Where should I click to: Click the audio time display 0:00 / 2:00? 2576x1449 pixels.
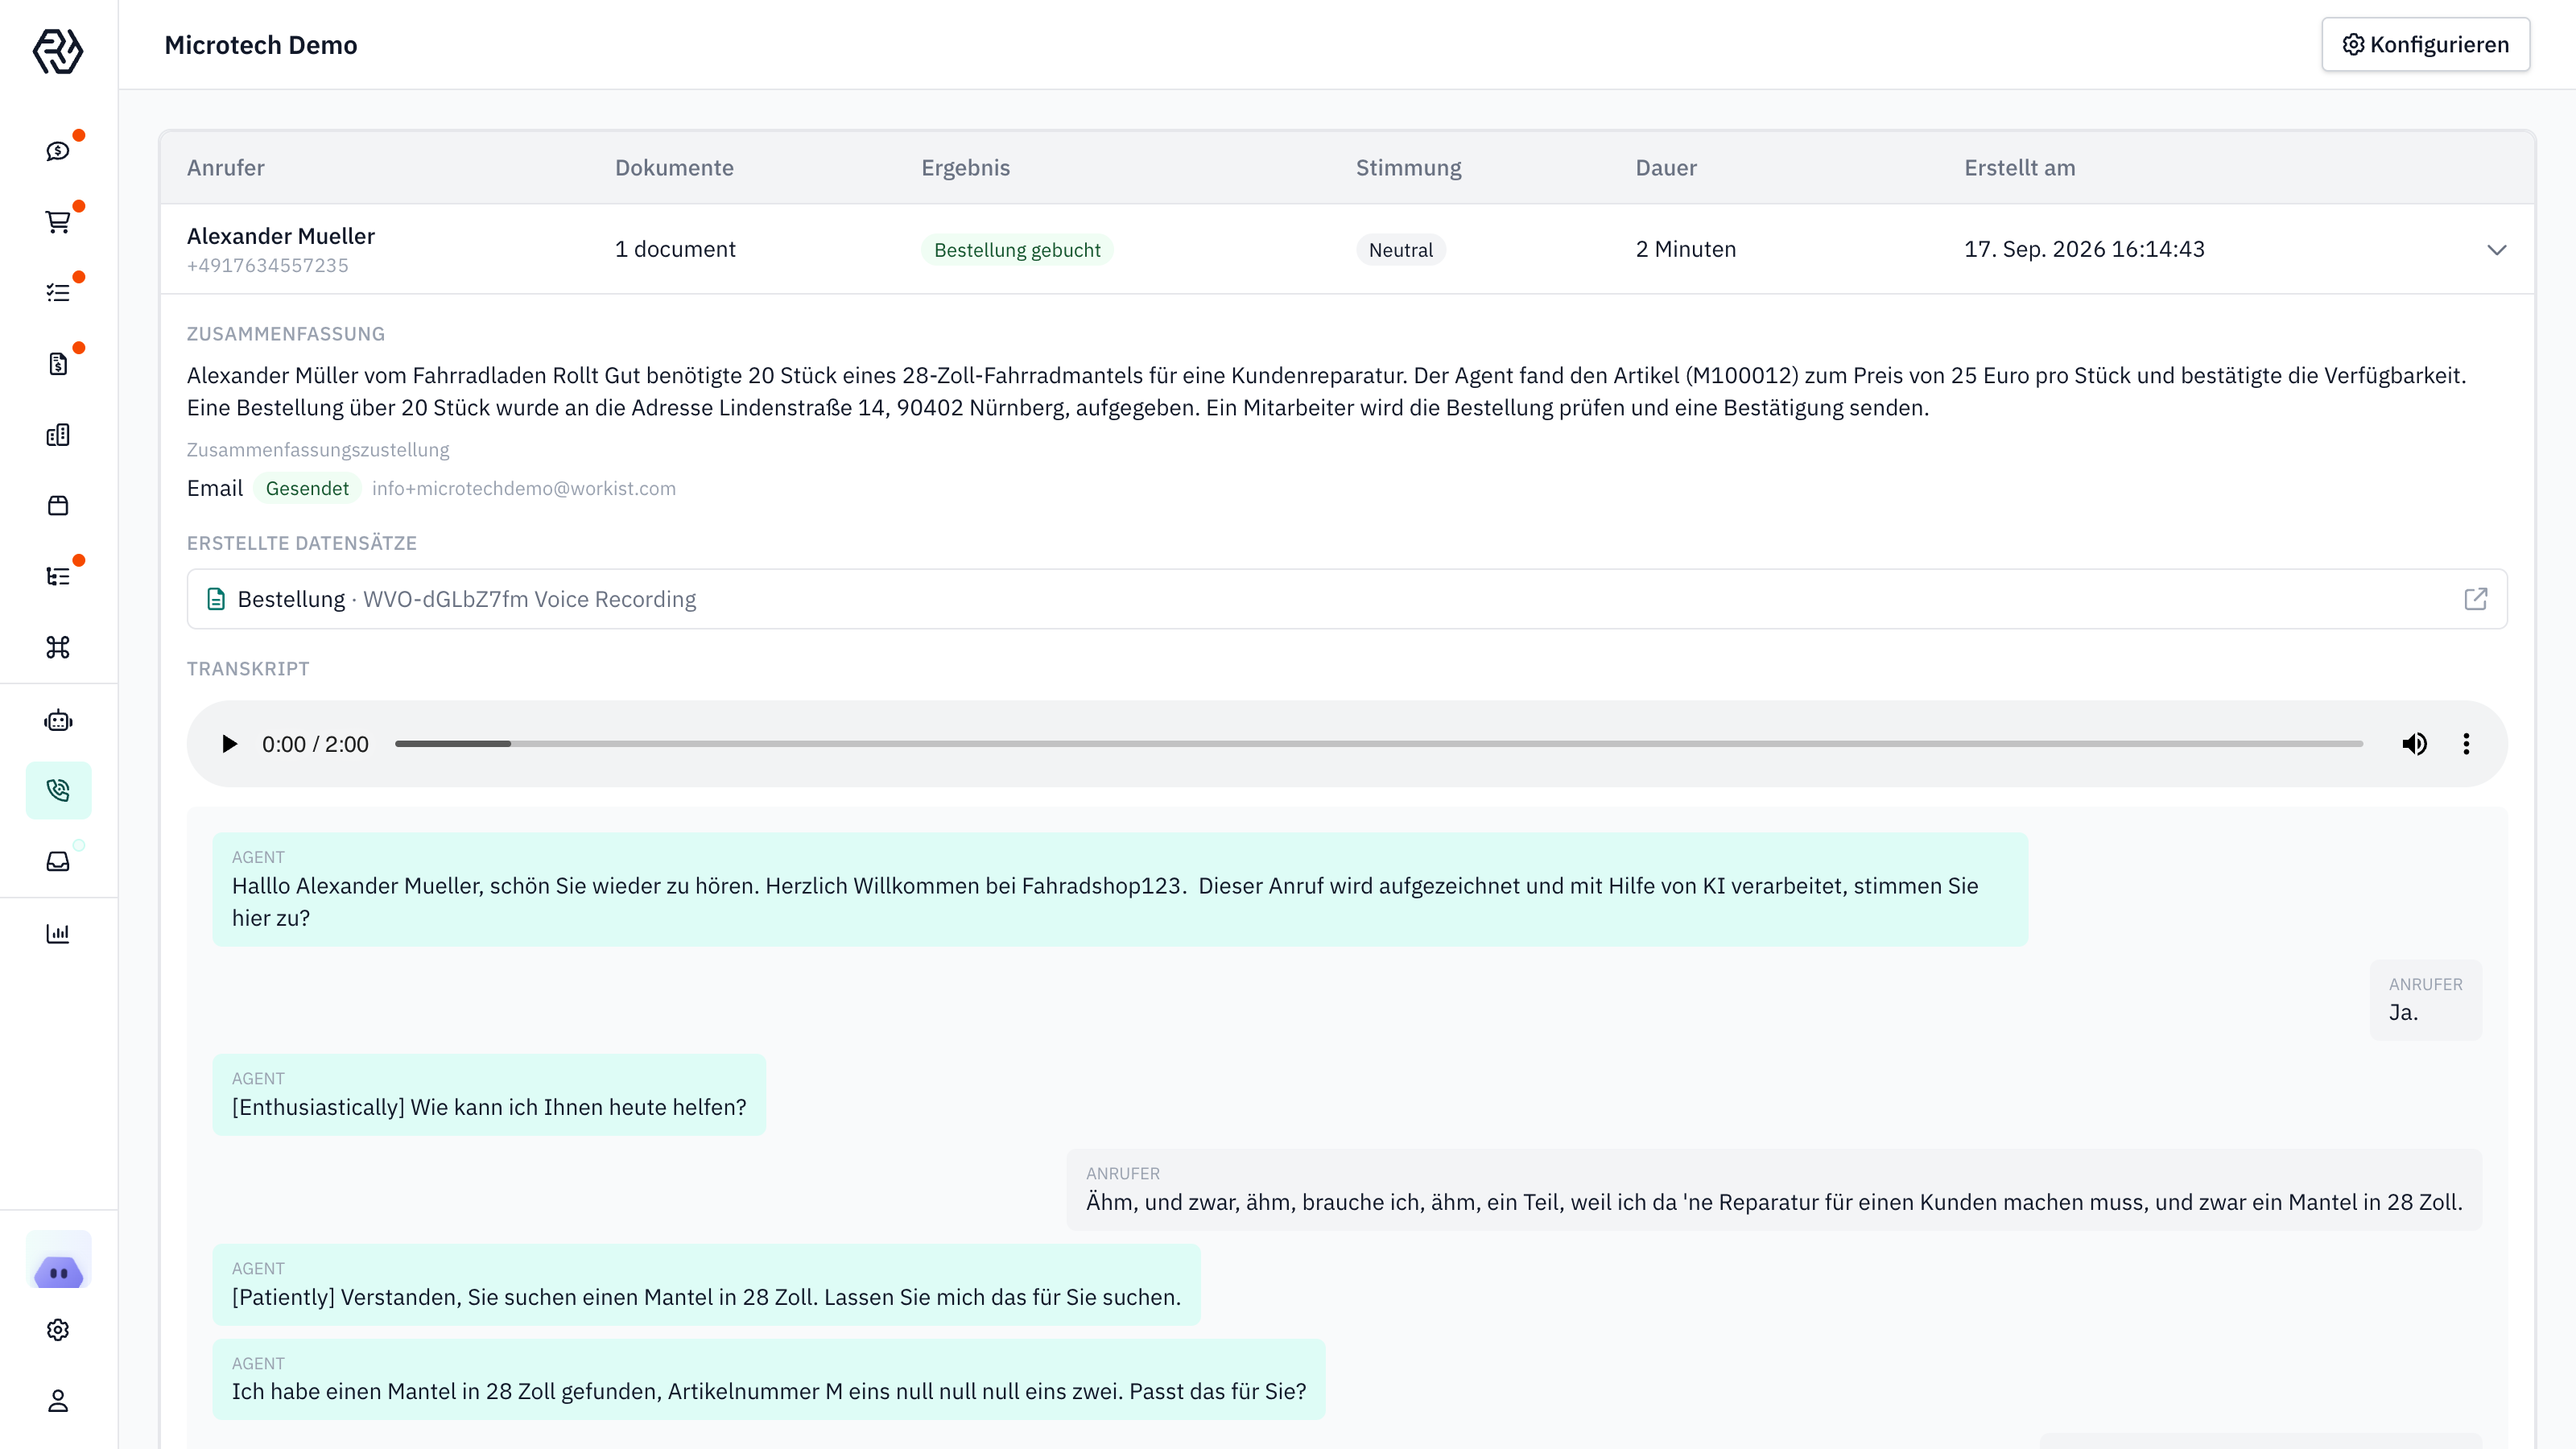(x=315, y=744)
